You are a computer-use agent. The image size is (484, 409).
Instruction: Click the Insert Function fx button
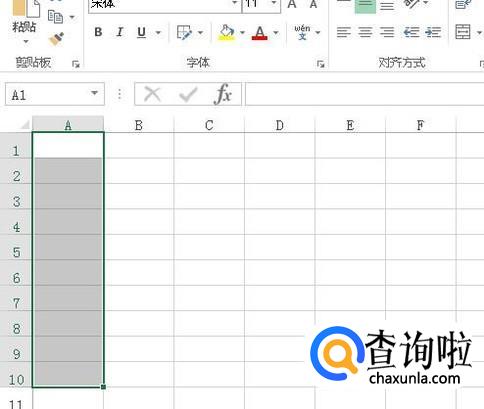click(223, 94)
